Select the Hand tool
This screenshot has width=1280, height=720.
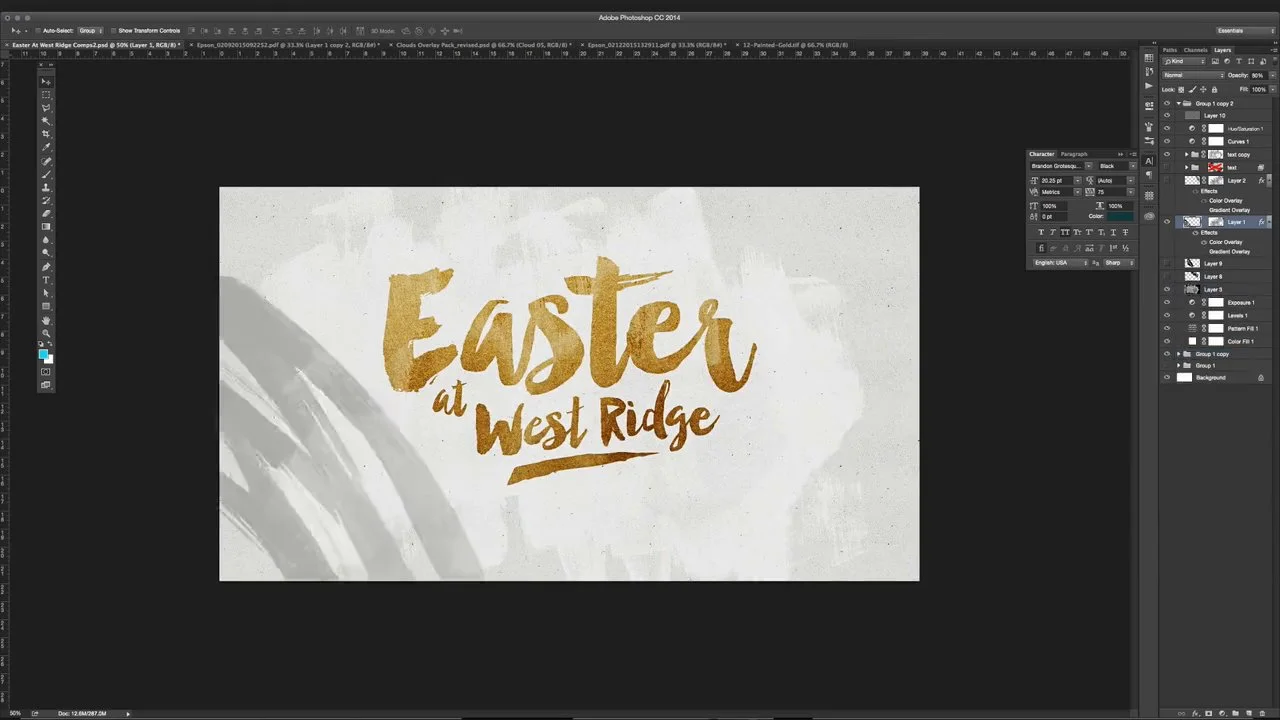point(45,321)
